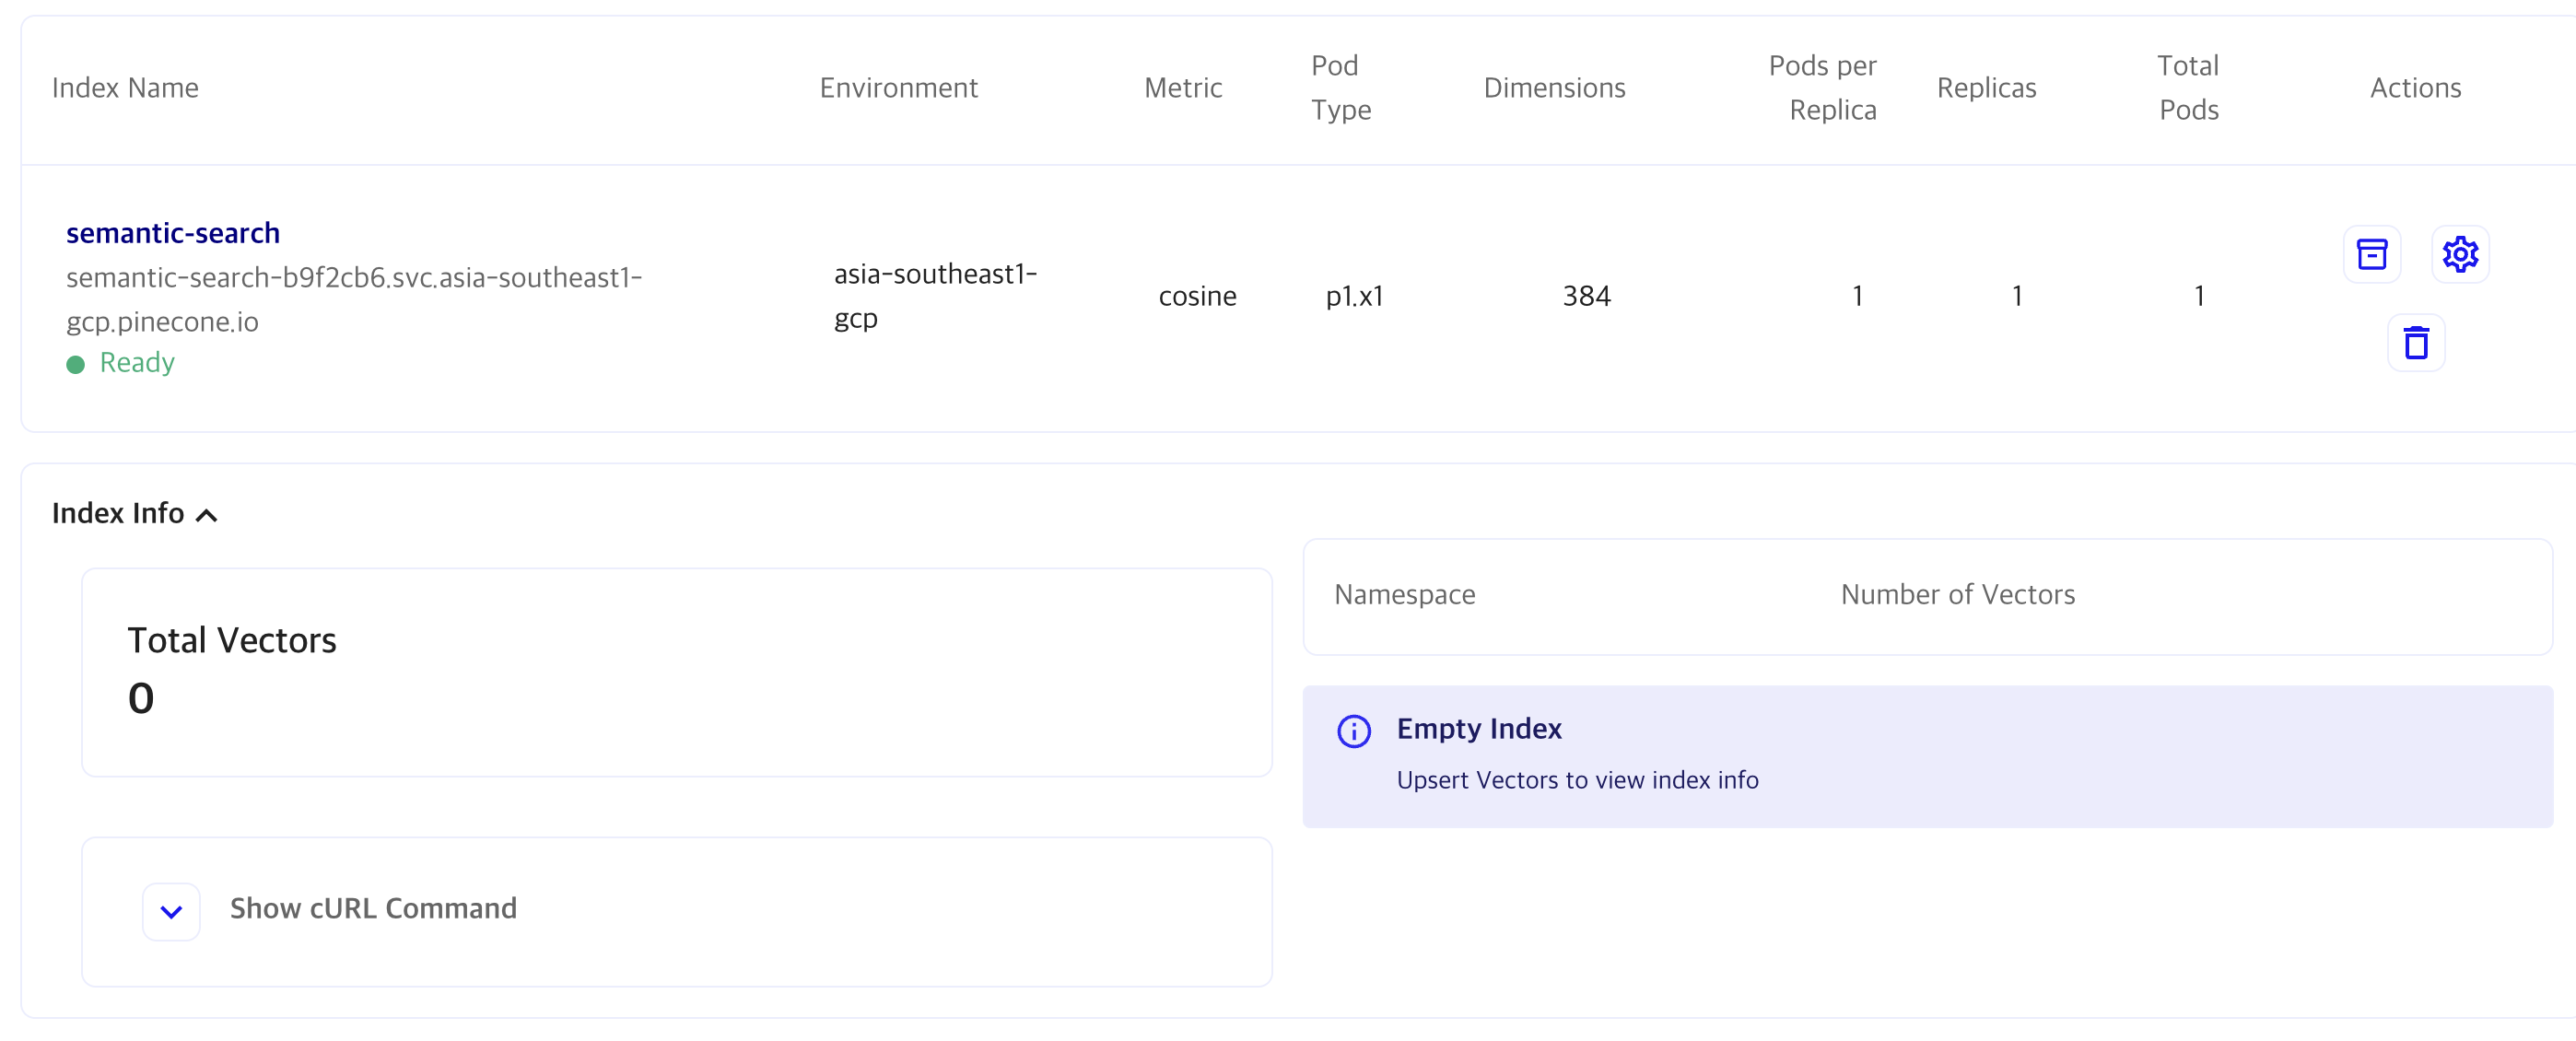Open the semantic-search index link
Viewport: 2576px width, 1041px height.
point(172,233)
